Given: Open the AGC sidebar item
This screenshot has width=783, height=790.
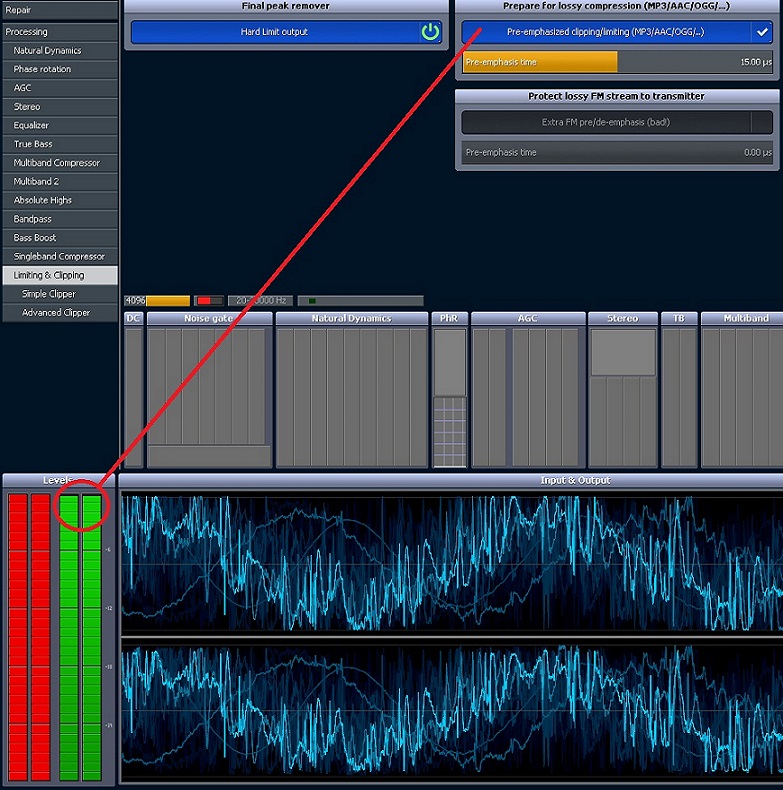Looking at the screenshot, I should (60, 88).
